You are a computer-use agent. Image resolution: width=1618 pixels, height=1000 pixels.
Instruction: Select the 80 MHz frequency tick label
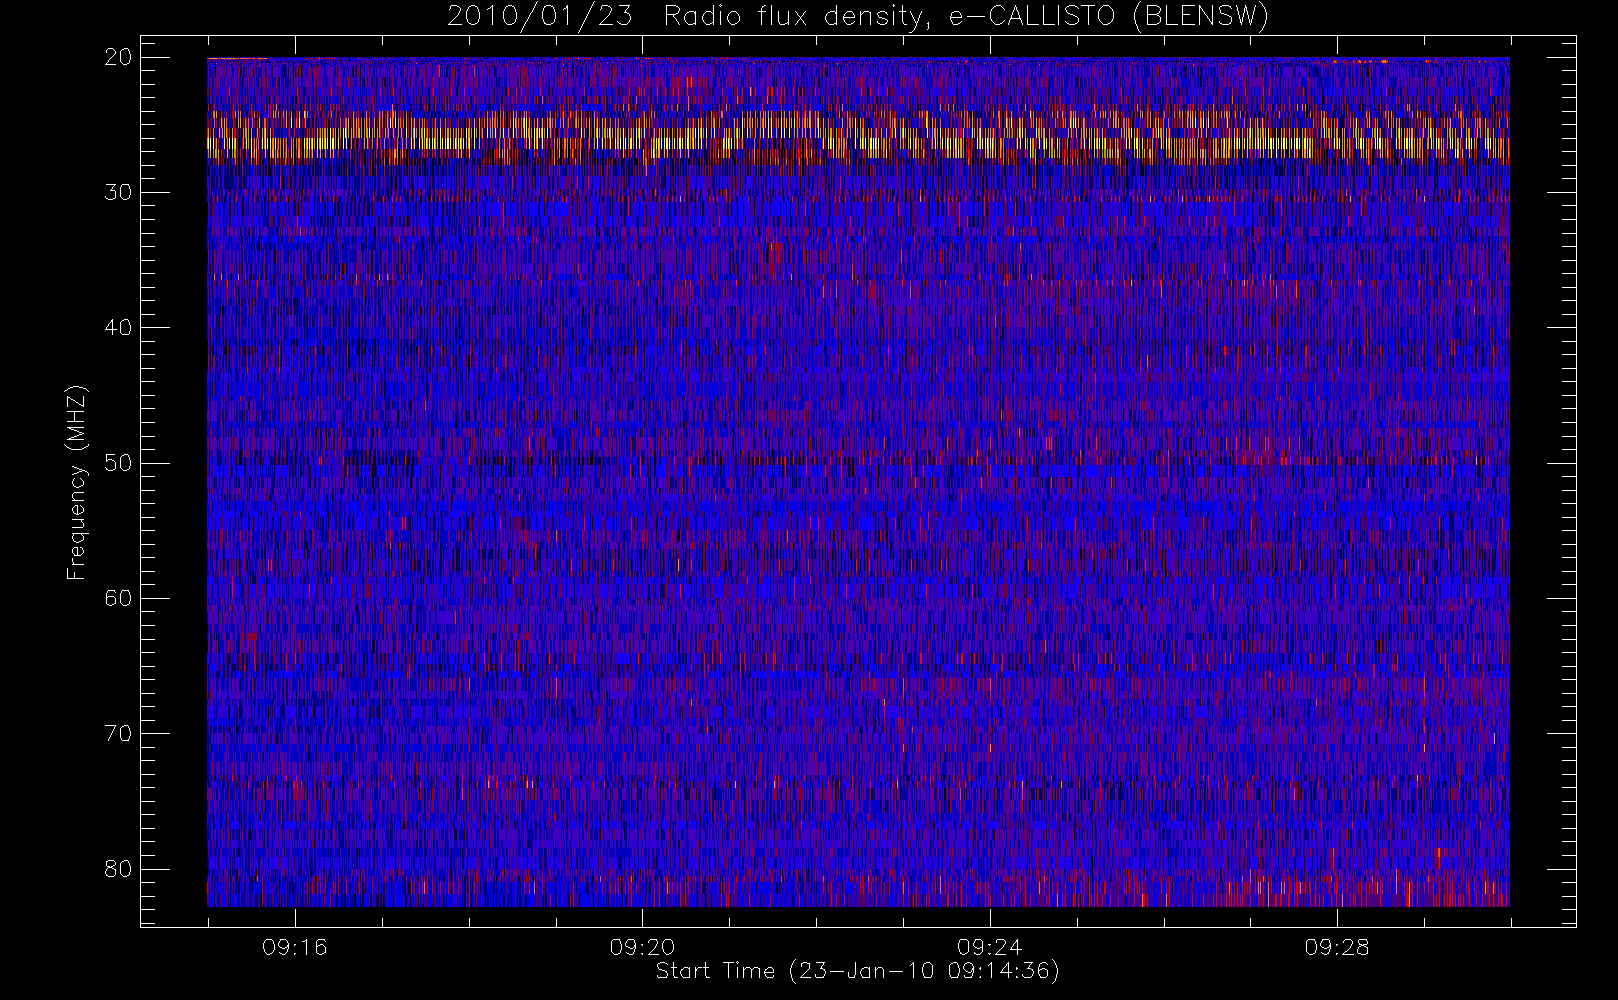(118, 868)
